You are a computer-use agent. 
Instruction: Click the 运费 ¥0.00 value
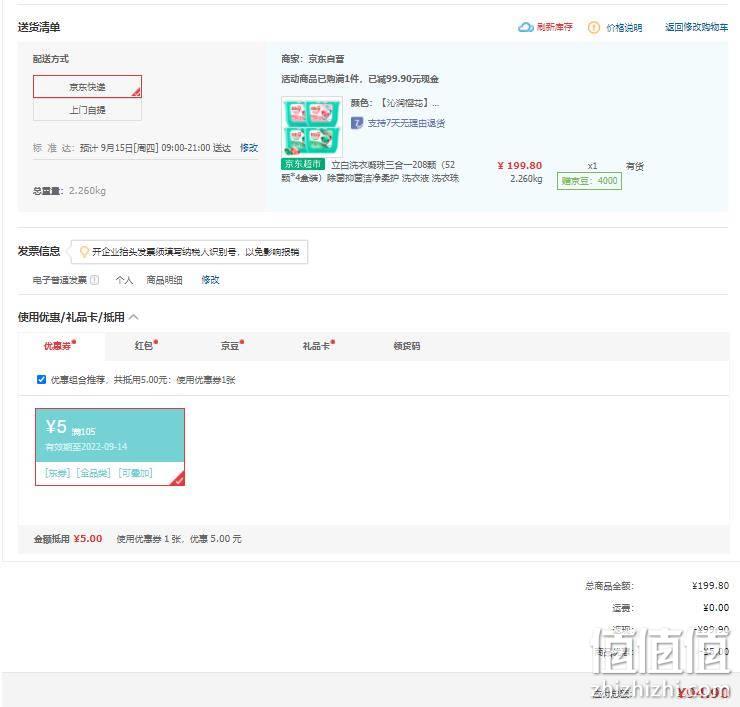(716, 607)
